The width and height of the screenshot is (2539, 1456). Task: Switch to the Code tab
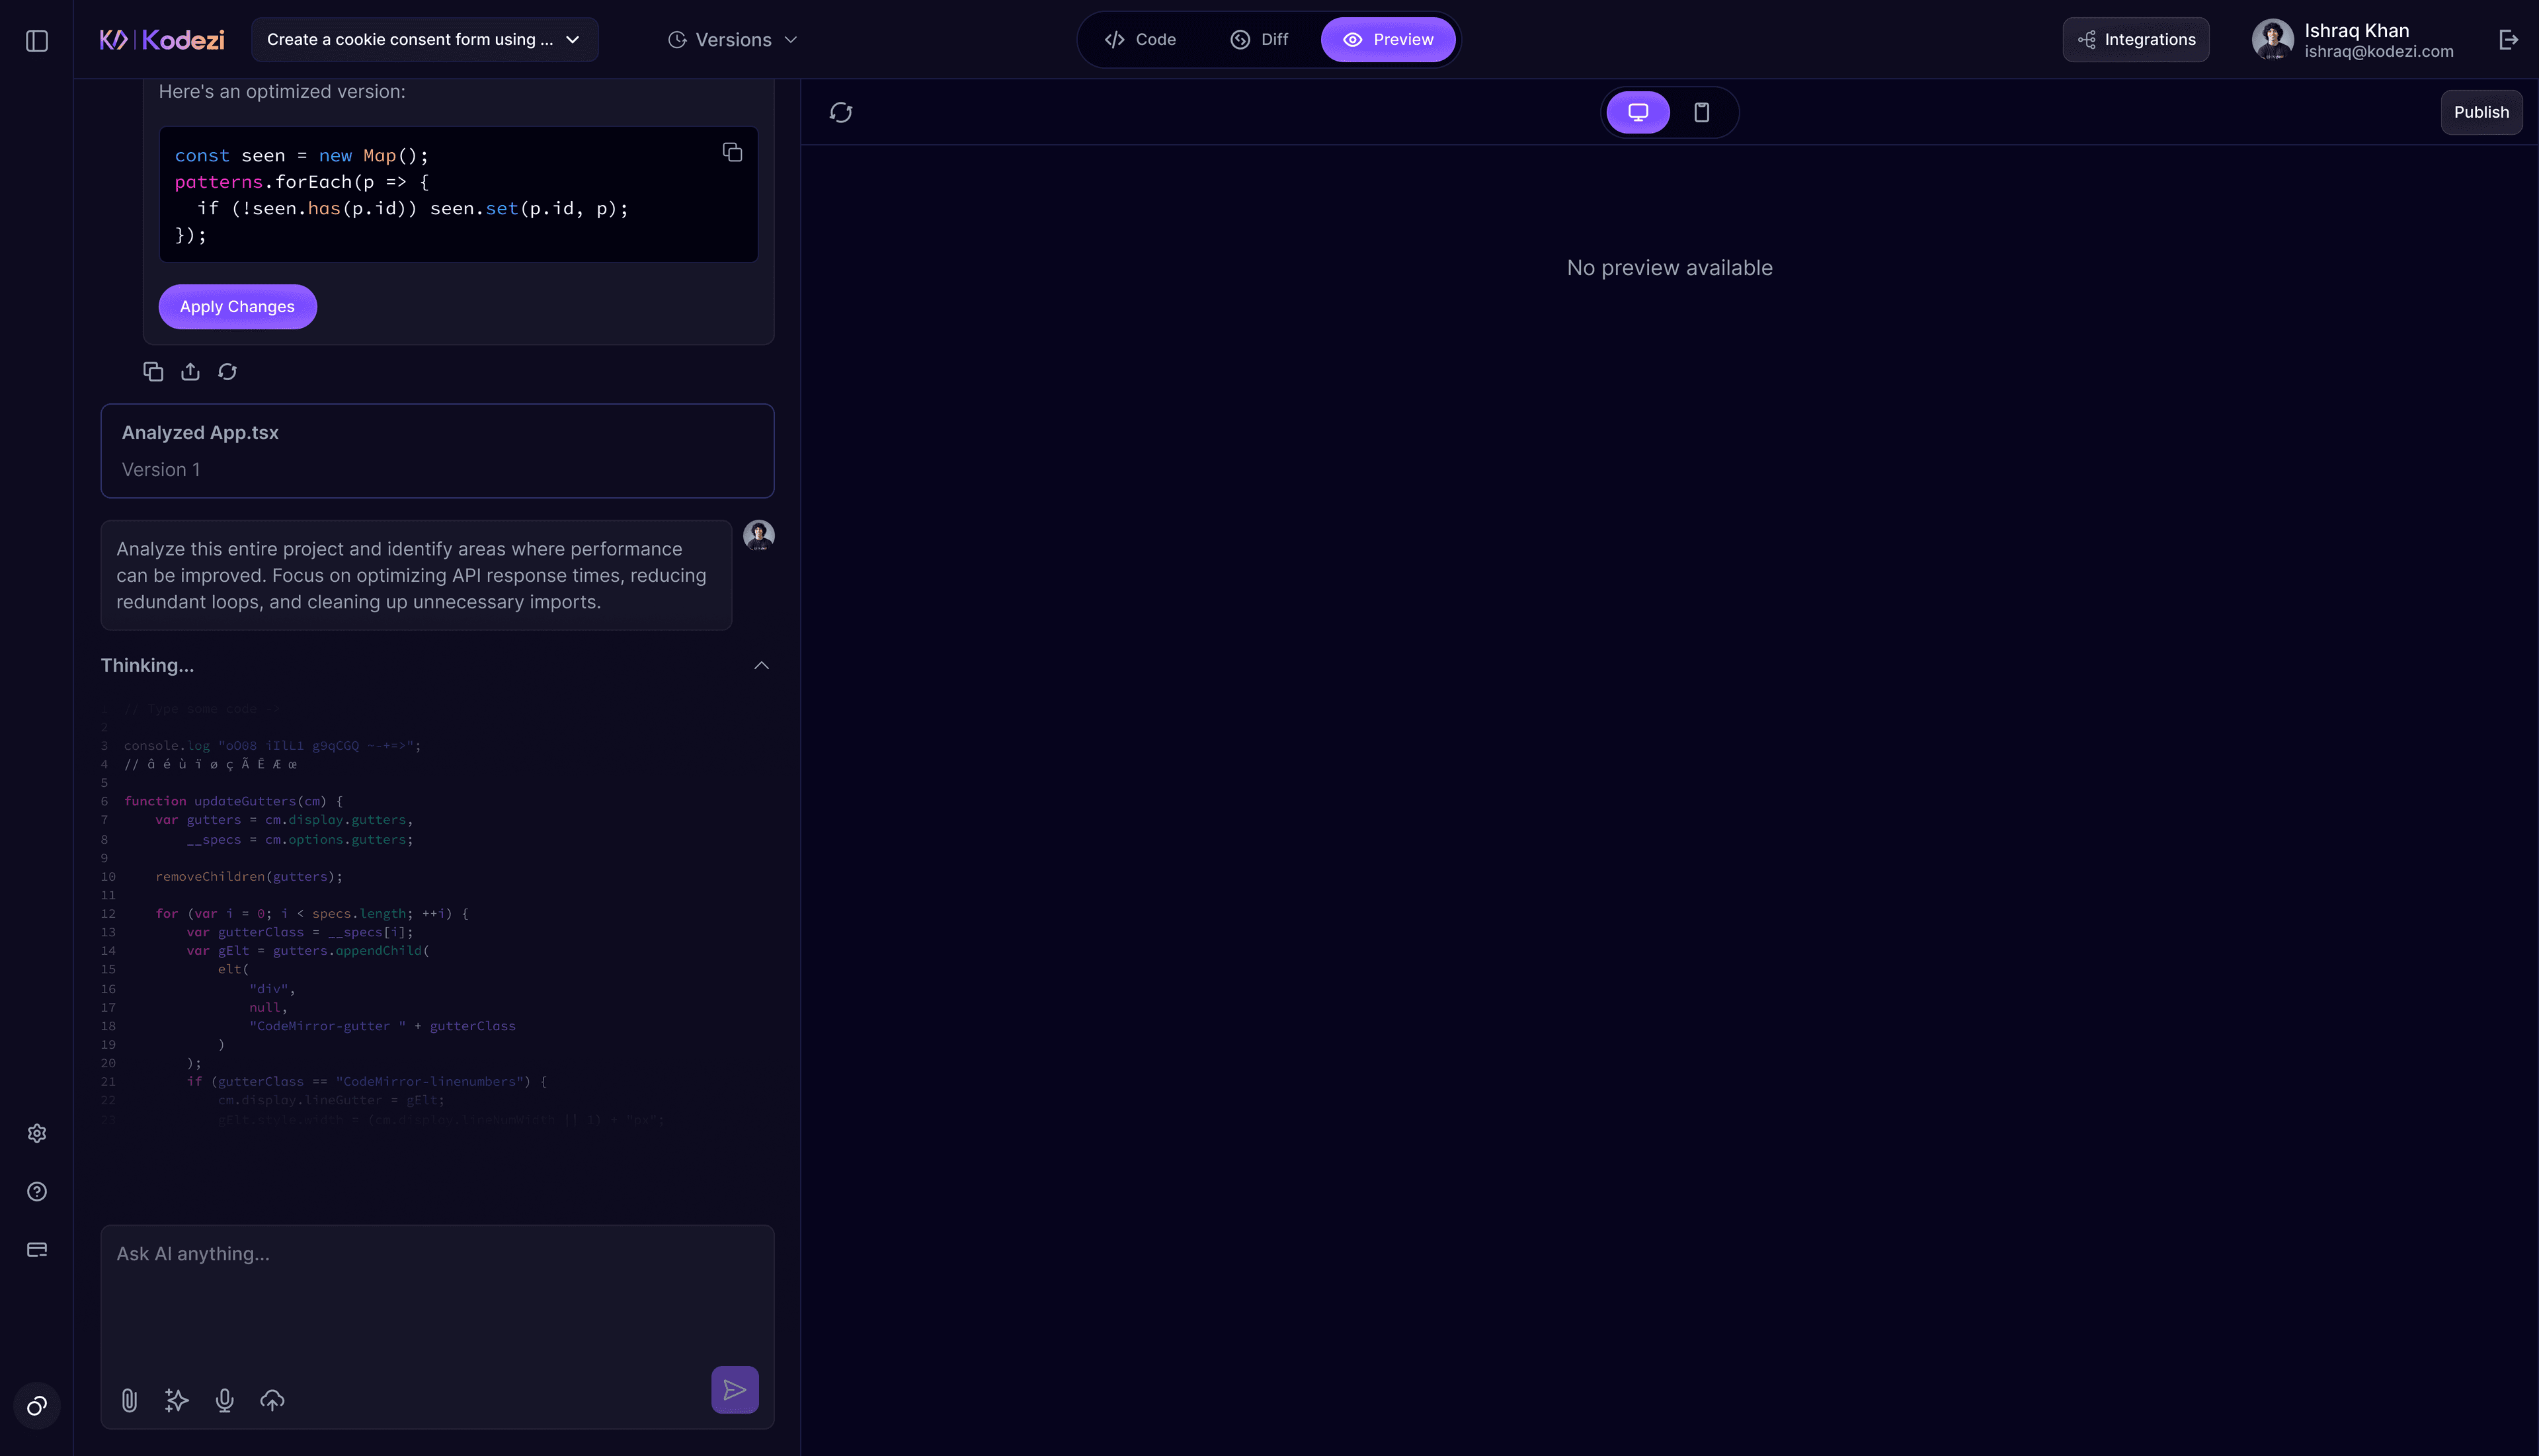pyautogui.click(x=1139, y=39)
